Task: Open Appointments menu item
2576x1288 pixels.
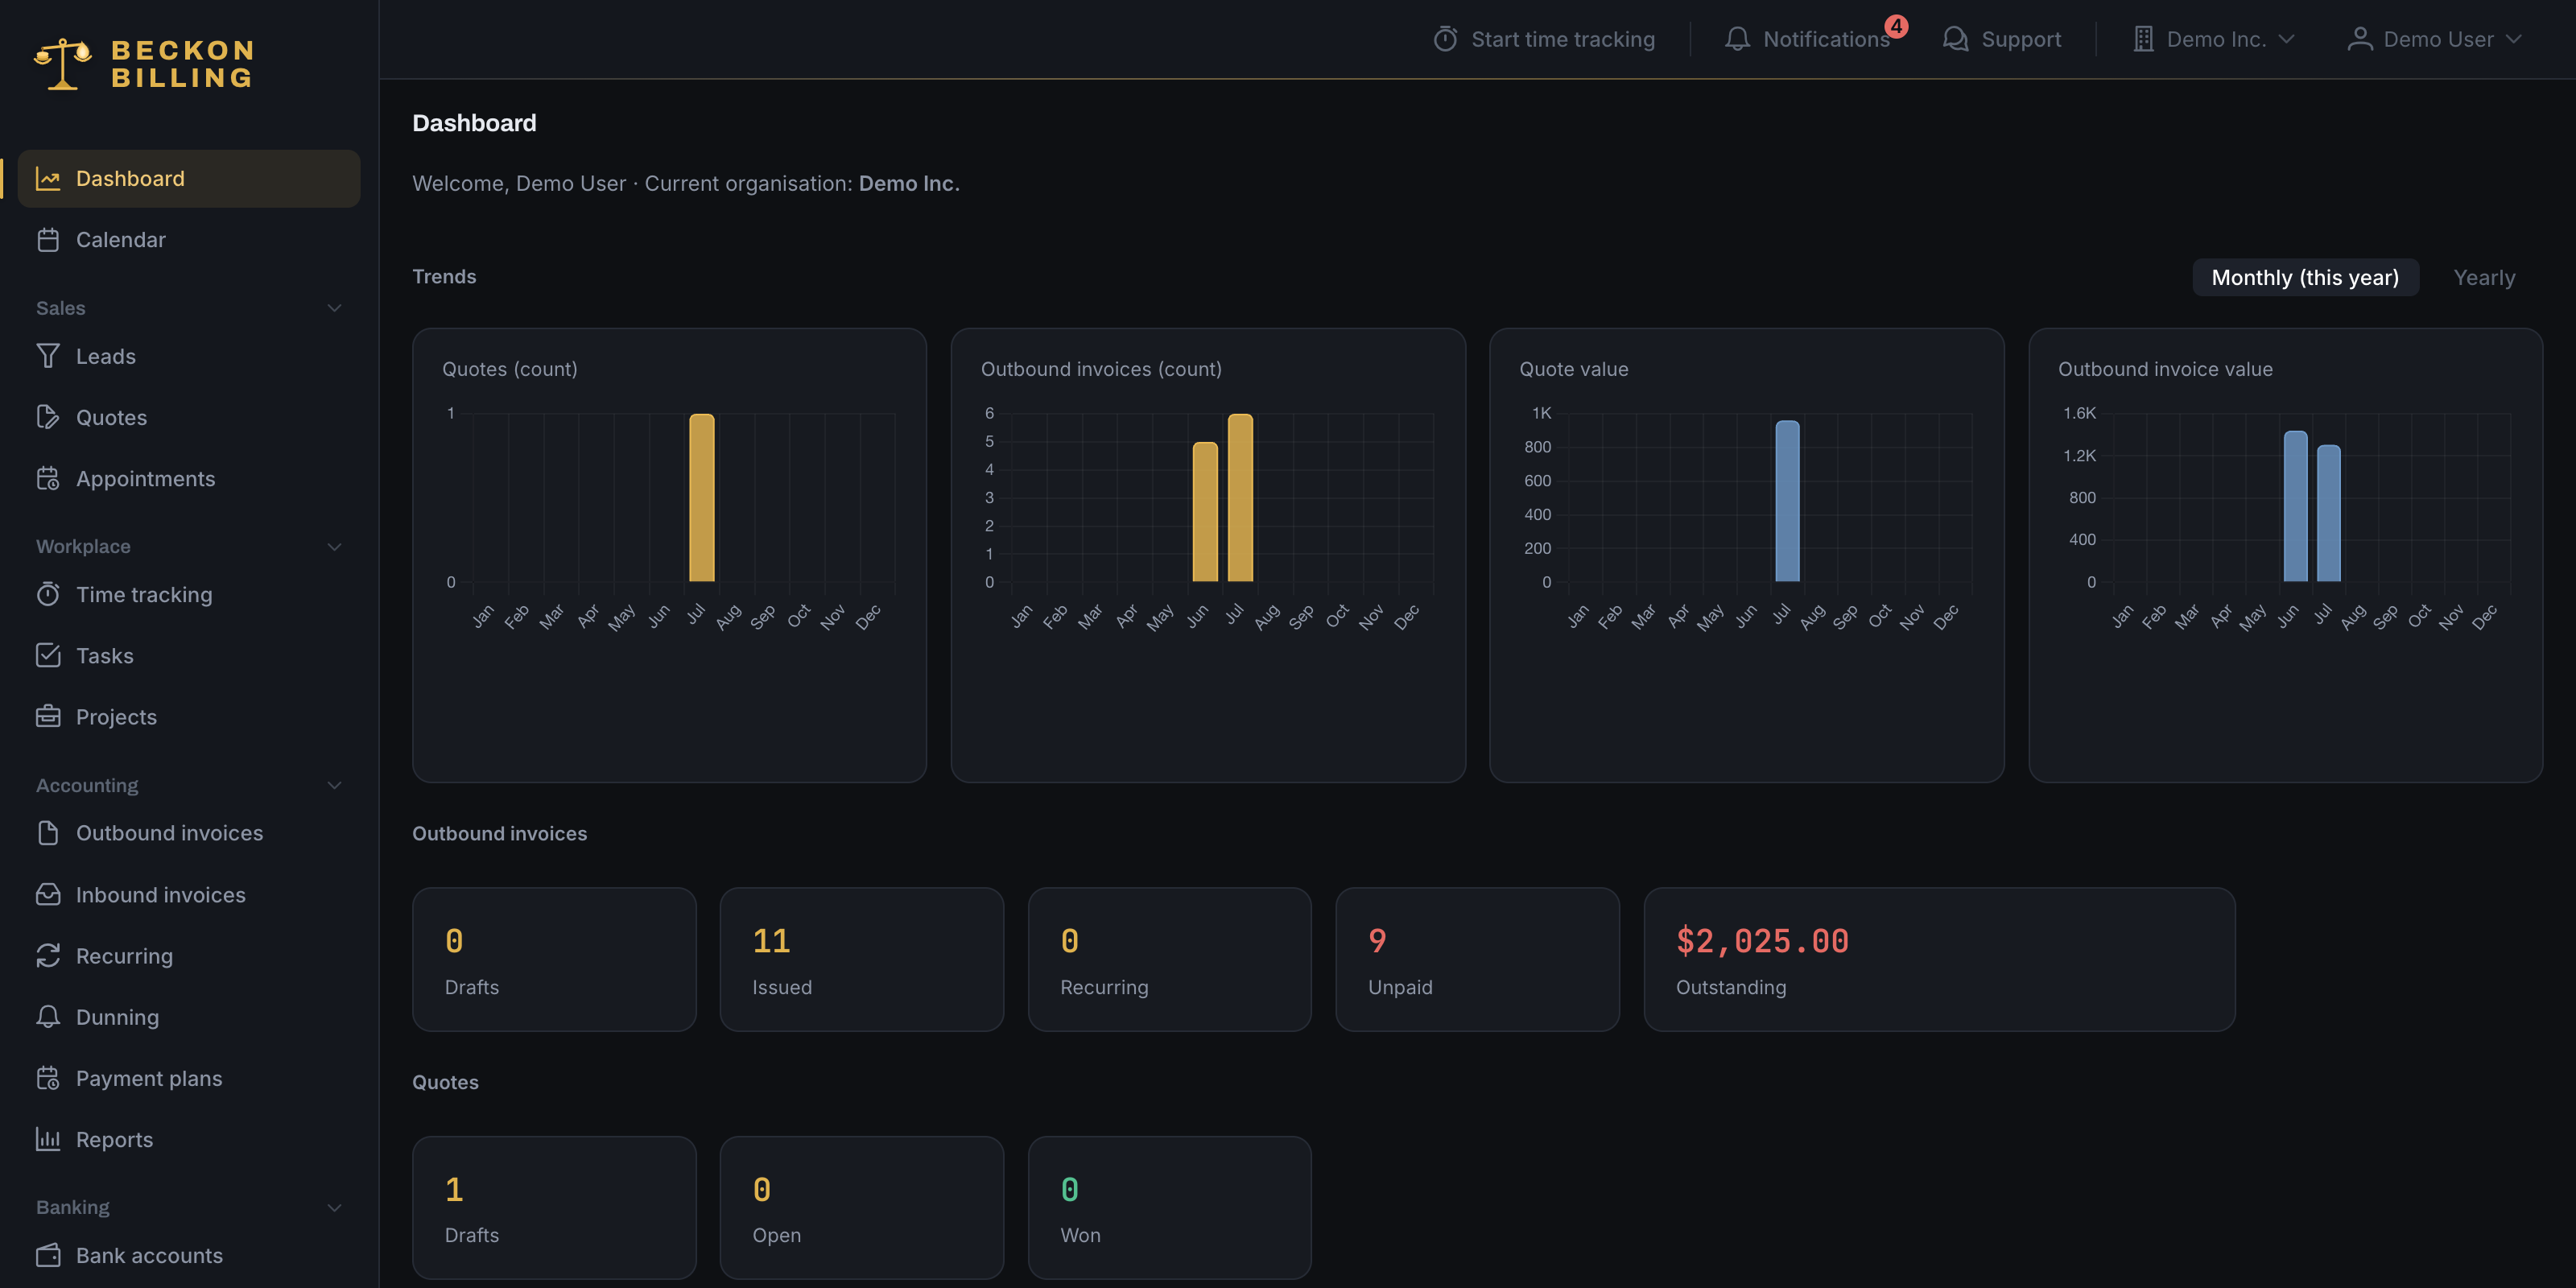Action: [x=189, y=479]
